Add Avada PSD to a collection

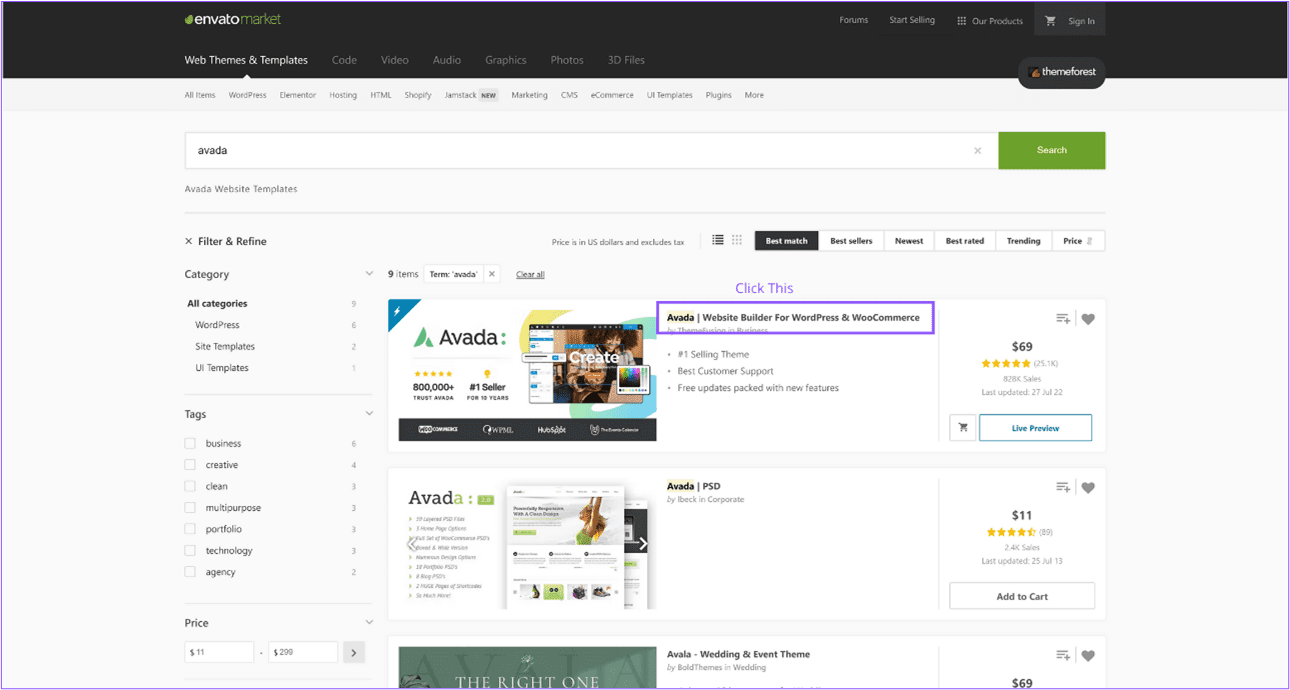click(x=1063, y=488)
